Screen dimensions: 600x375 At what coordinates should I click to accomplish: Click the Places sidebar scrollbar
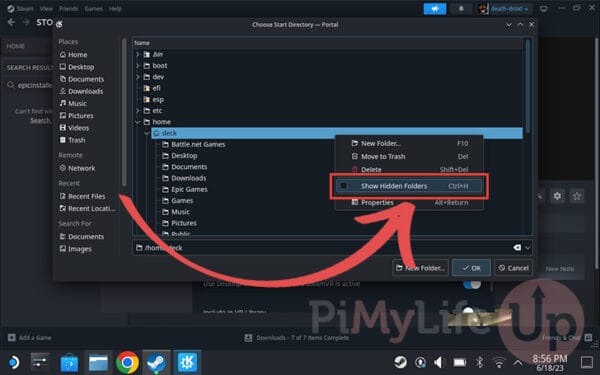pyautogui.click(x=124, y=111)
